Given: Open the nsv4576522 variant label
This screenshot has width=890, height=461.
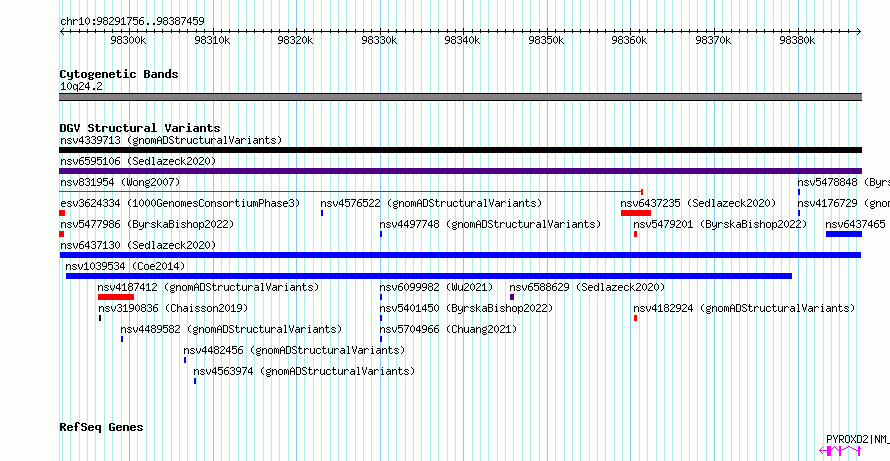Looking at the screenshot, I should [431, 203].
